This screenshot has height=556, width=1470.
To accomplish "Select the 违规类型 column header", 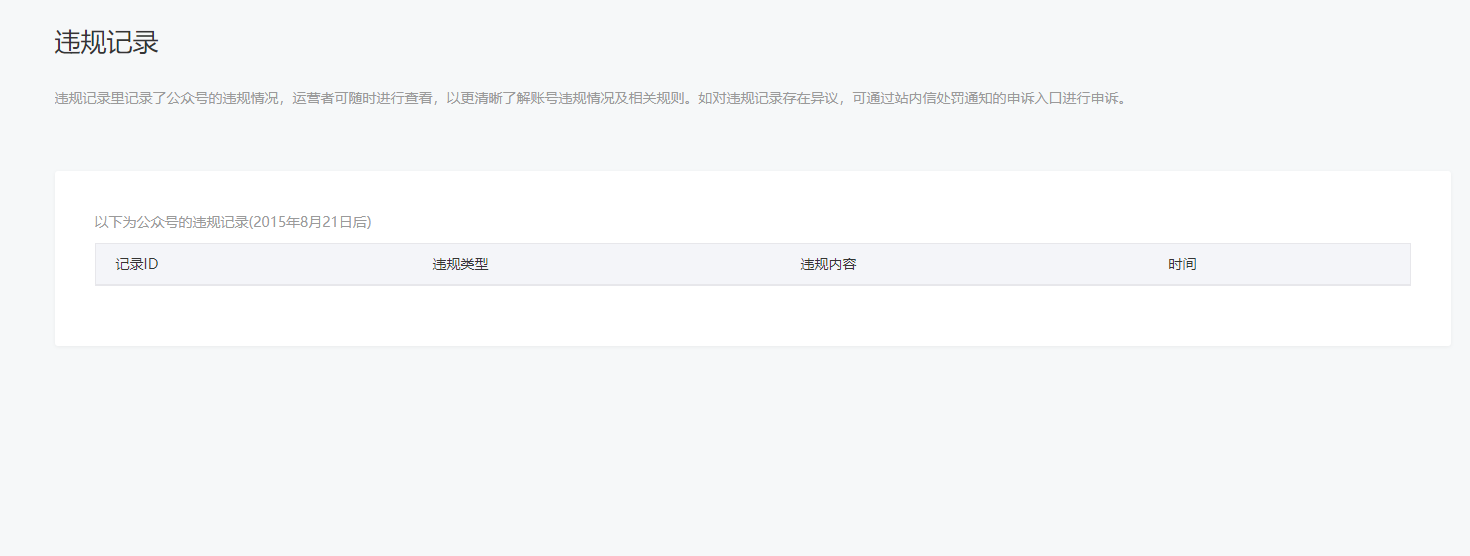I will [460, 265].
